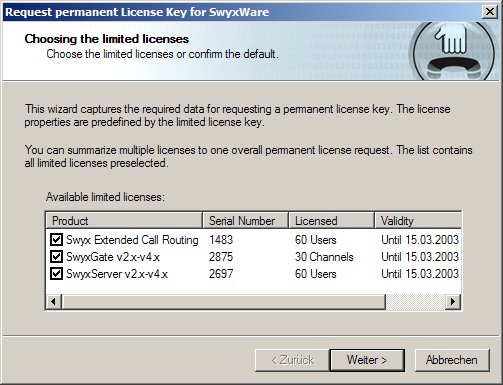Click the horizontal scrollbar left arrow
The image size is (503, 385).
[53, 302]
